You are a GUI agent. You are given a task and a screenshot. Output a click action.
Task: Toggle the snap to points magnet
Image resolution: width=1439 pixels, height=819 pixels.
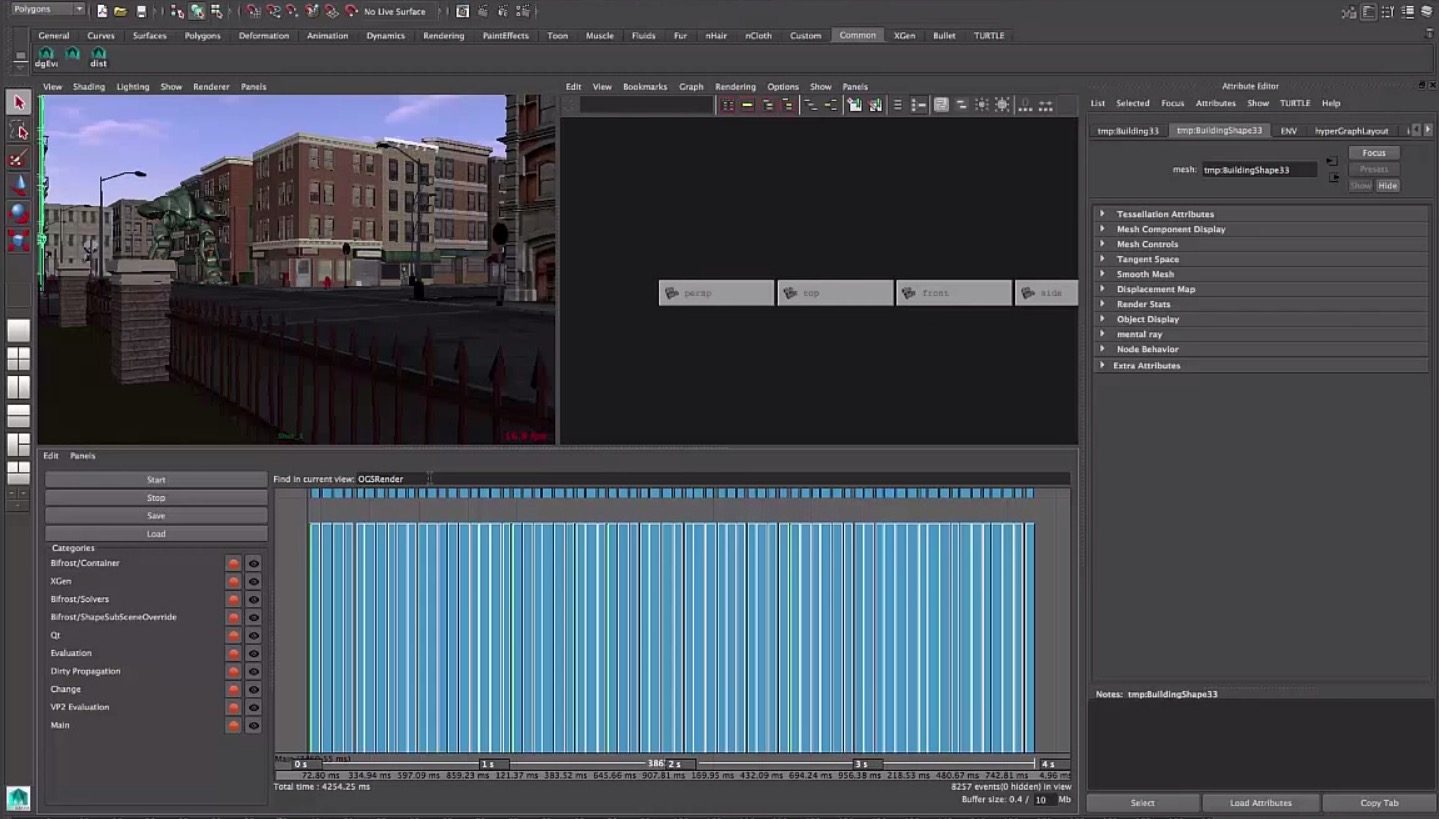tap(293, 11)
